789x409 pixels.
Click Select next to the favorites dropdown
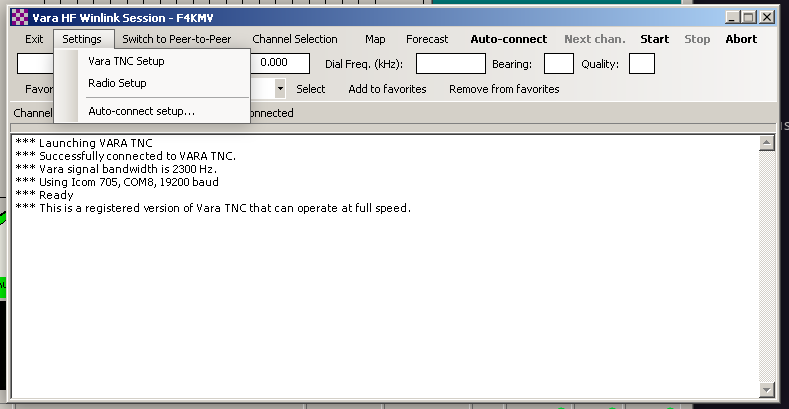(x=311, y=89)
